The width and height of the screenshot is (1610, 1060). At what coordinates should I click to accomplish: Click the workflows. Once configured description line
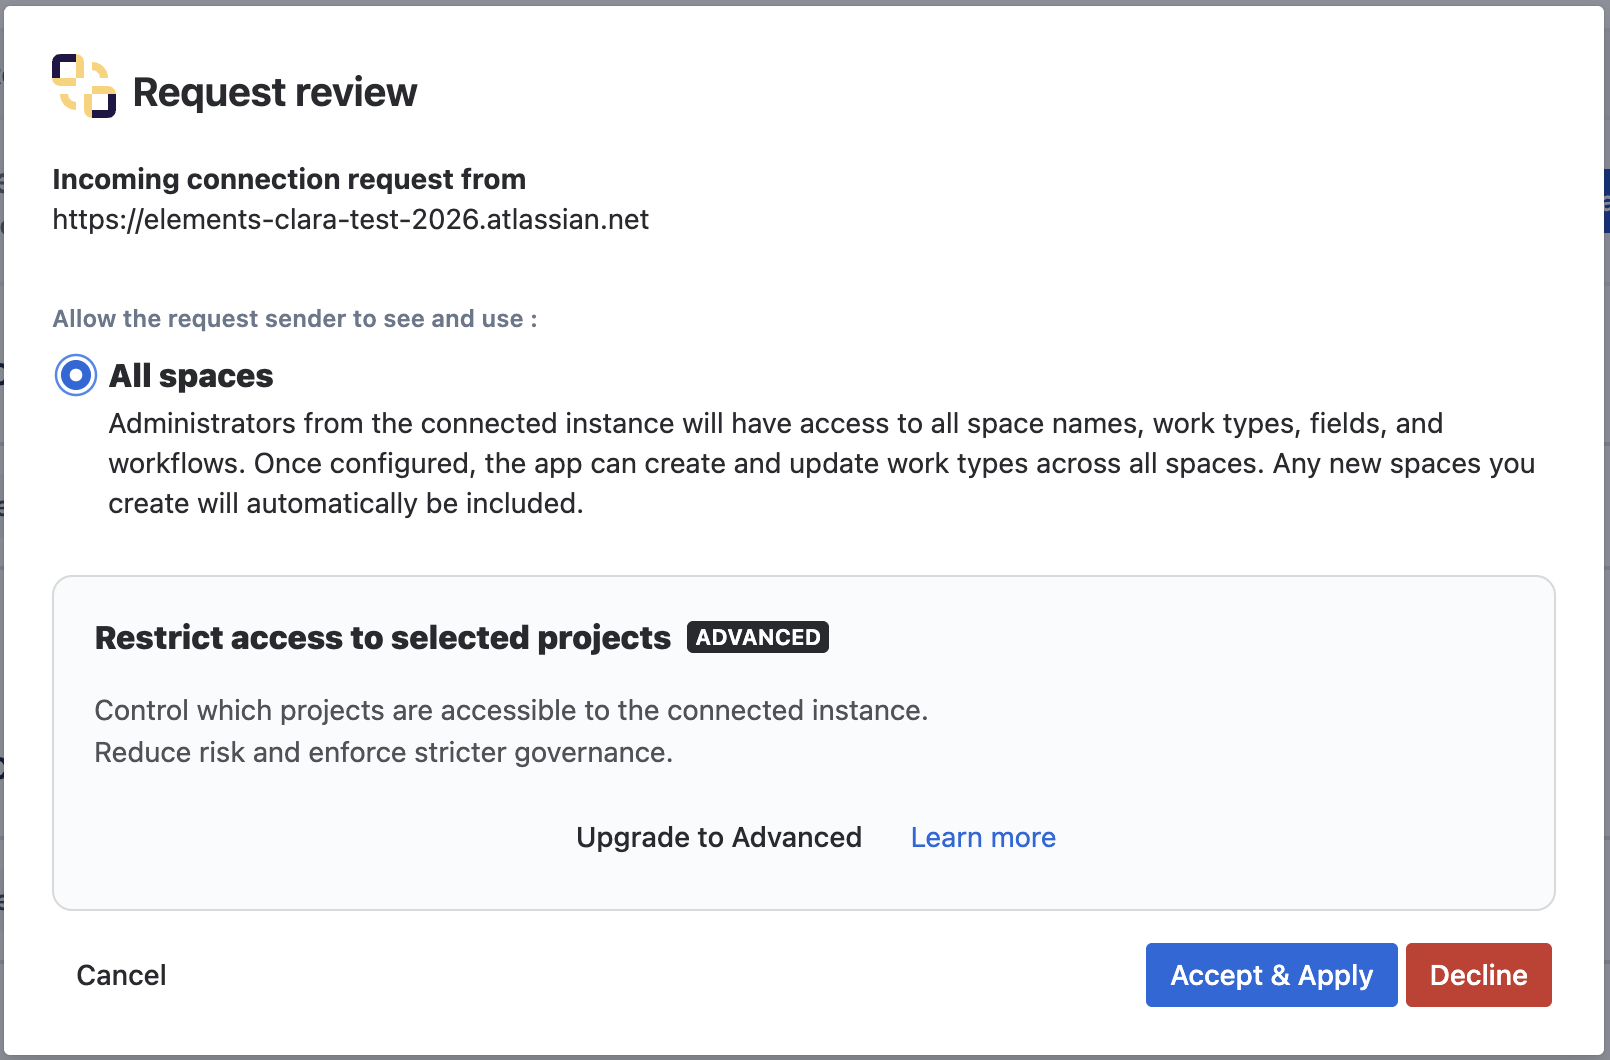821,463
